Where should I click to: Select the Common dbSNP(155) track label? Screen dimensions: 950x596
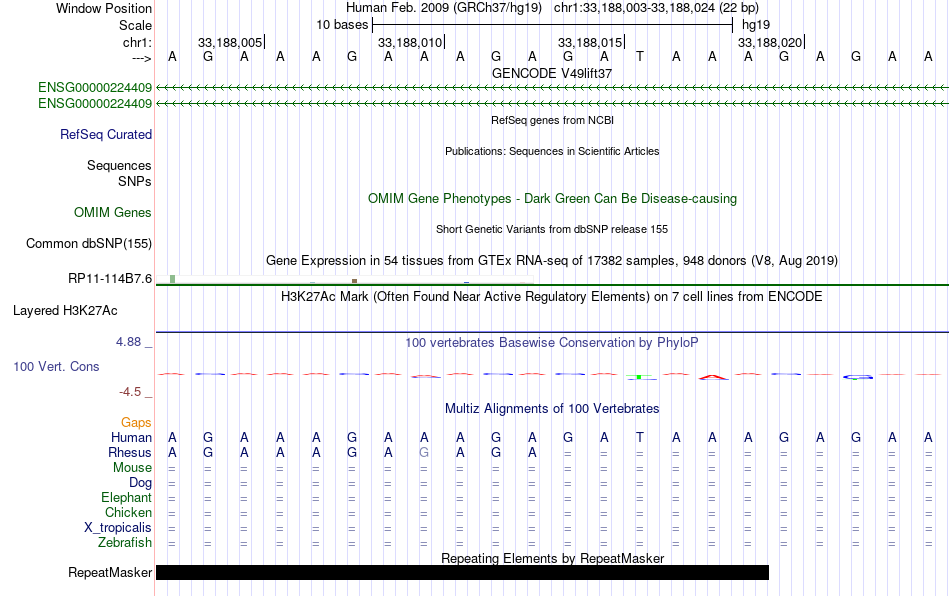click(88, 243)
